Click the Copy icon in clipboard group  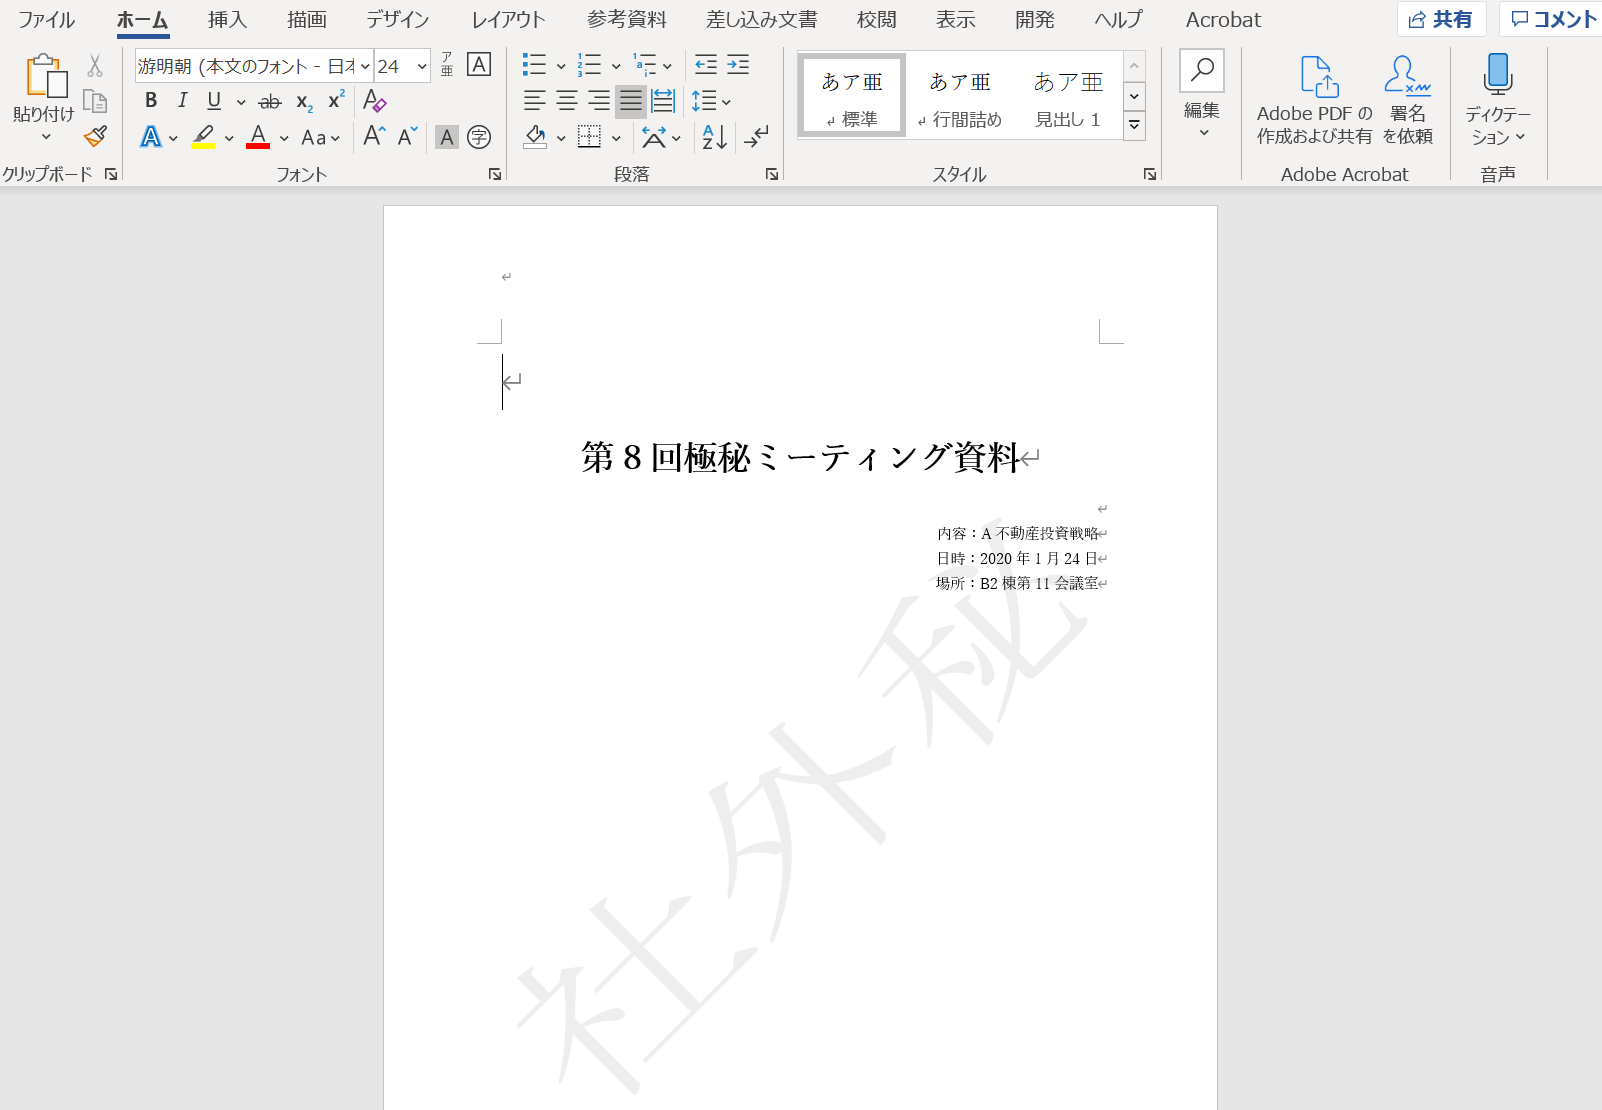point(95,101)
